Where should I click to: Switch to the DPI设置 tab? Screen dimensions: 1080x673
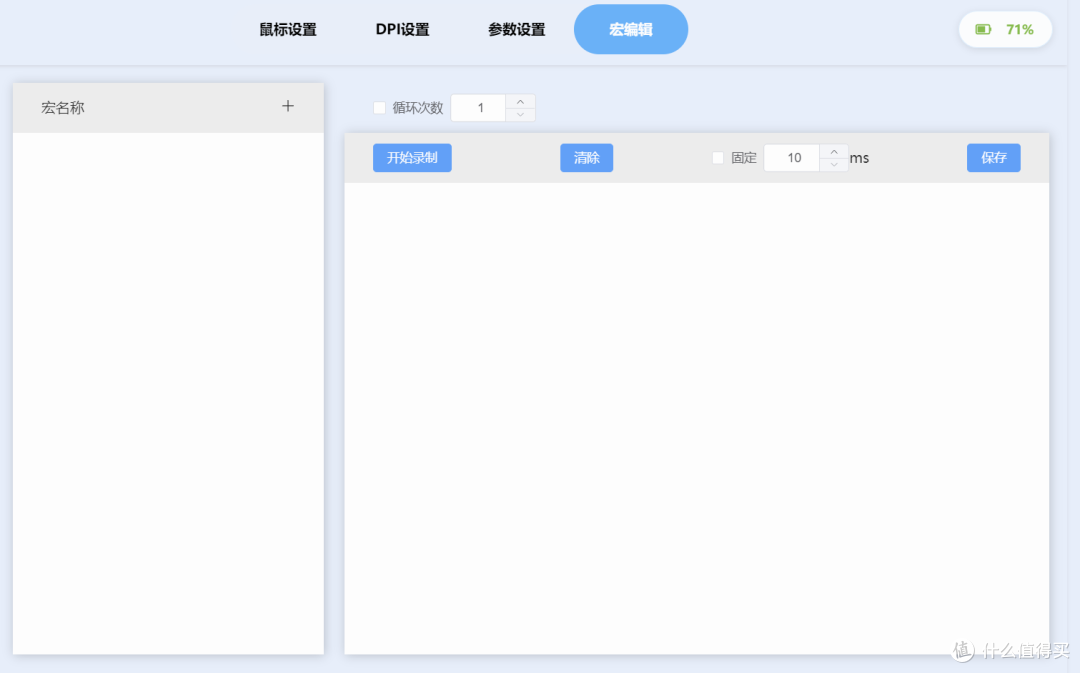pos(402,30)
